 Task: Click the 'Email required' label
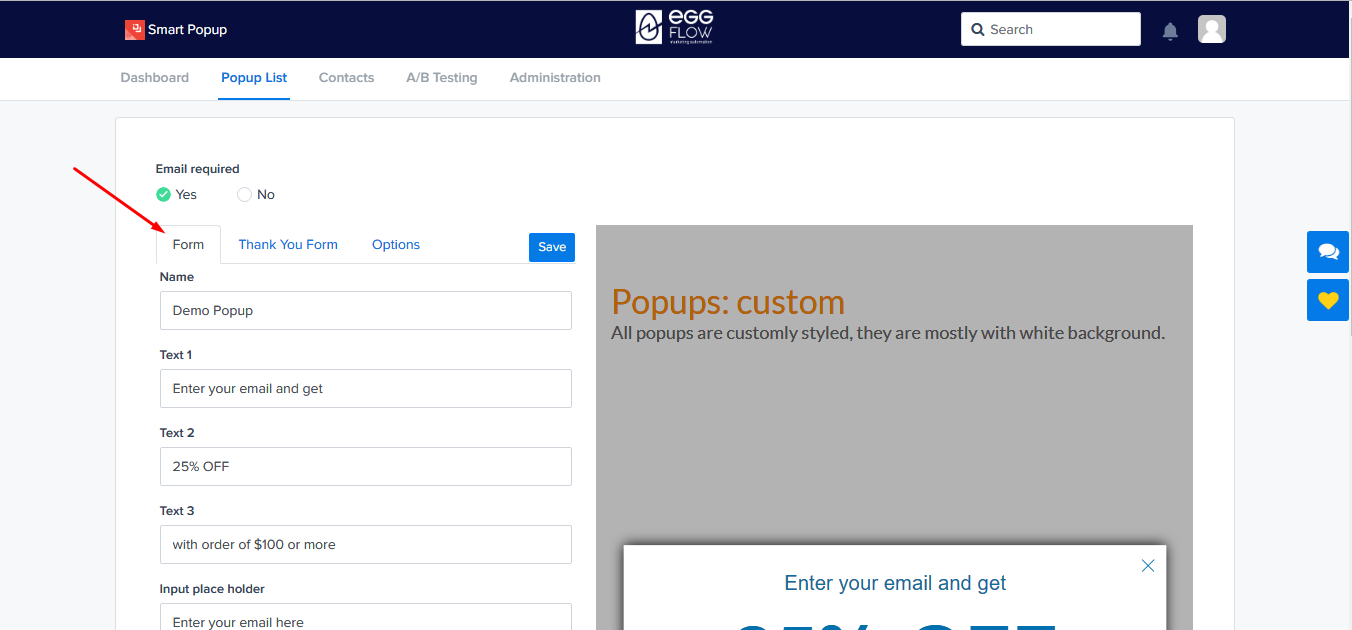point(198,169)
